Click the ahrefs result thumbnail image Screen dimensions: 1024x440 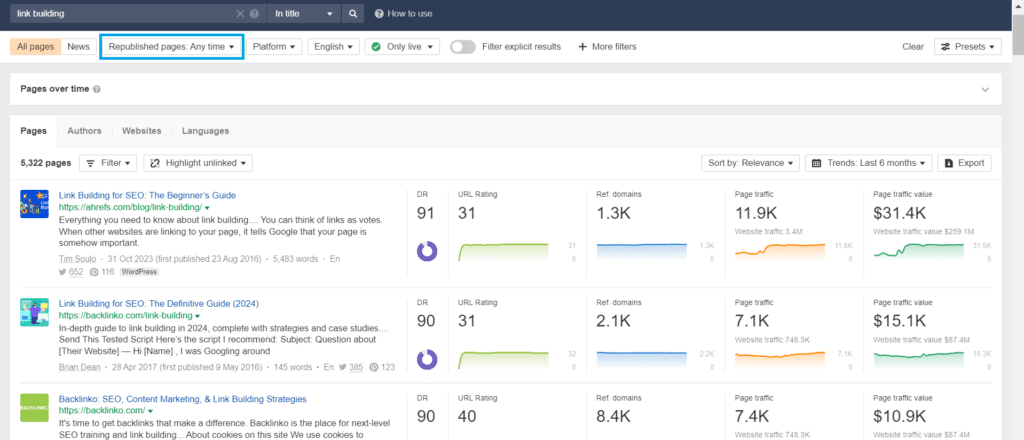pos(35,204)
